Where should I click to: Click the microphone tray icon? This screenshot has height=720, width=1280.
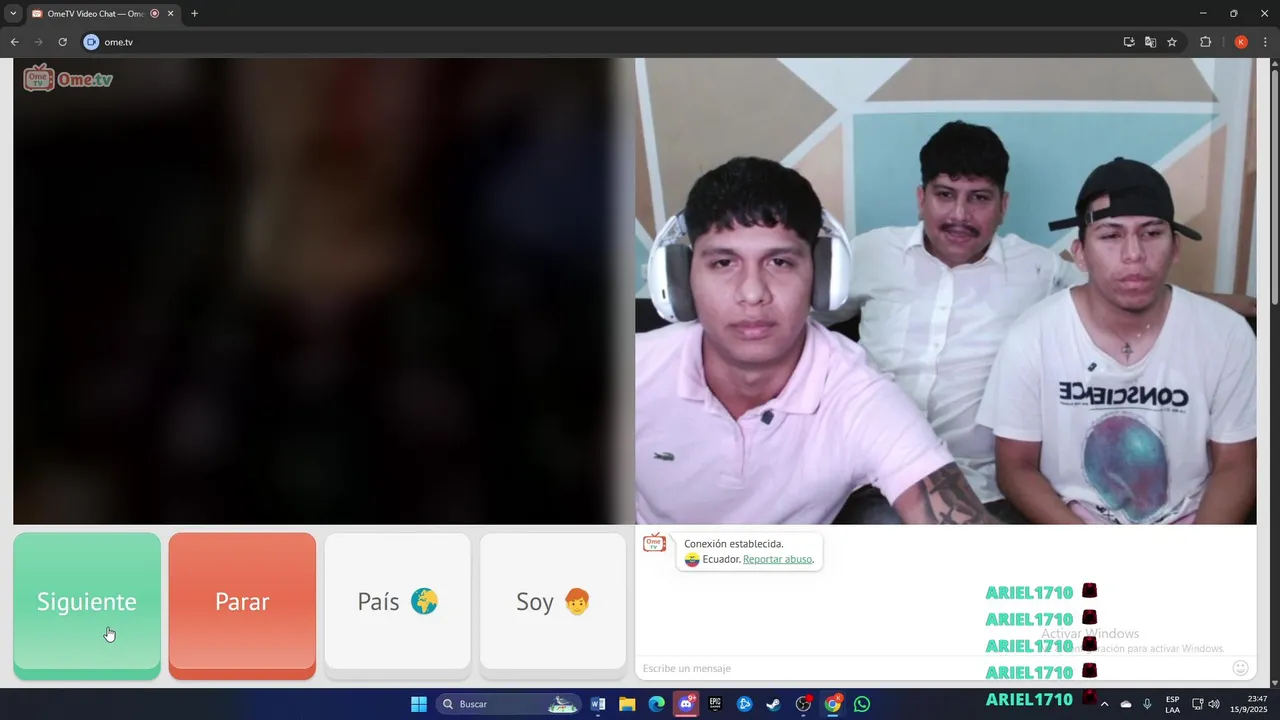1147,704
